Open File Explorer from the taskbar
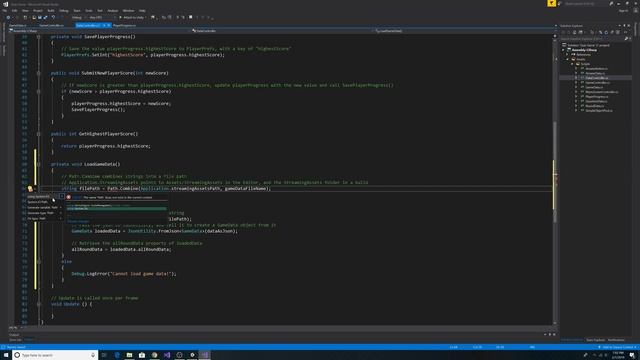This screenshot has width=640, height=360. point(129,355)
